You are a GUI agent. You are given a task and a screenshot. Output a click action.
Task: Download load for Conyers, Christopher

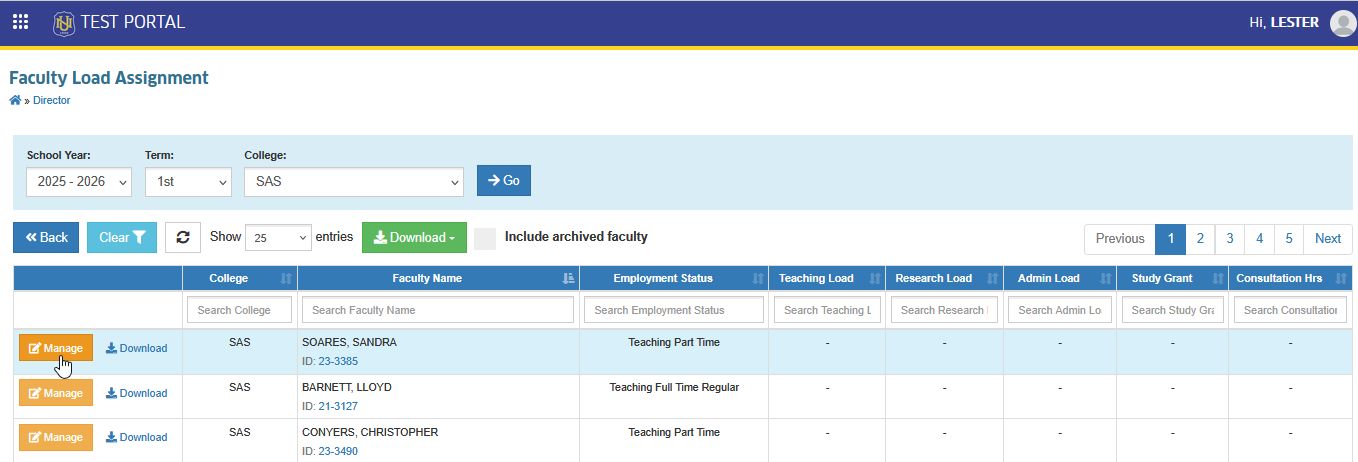[137, 437]
